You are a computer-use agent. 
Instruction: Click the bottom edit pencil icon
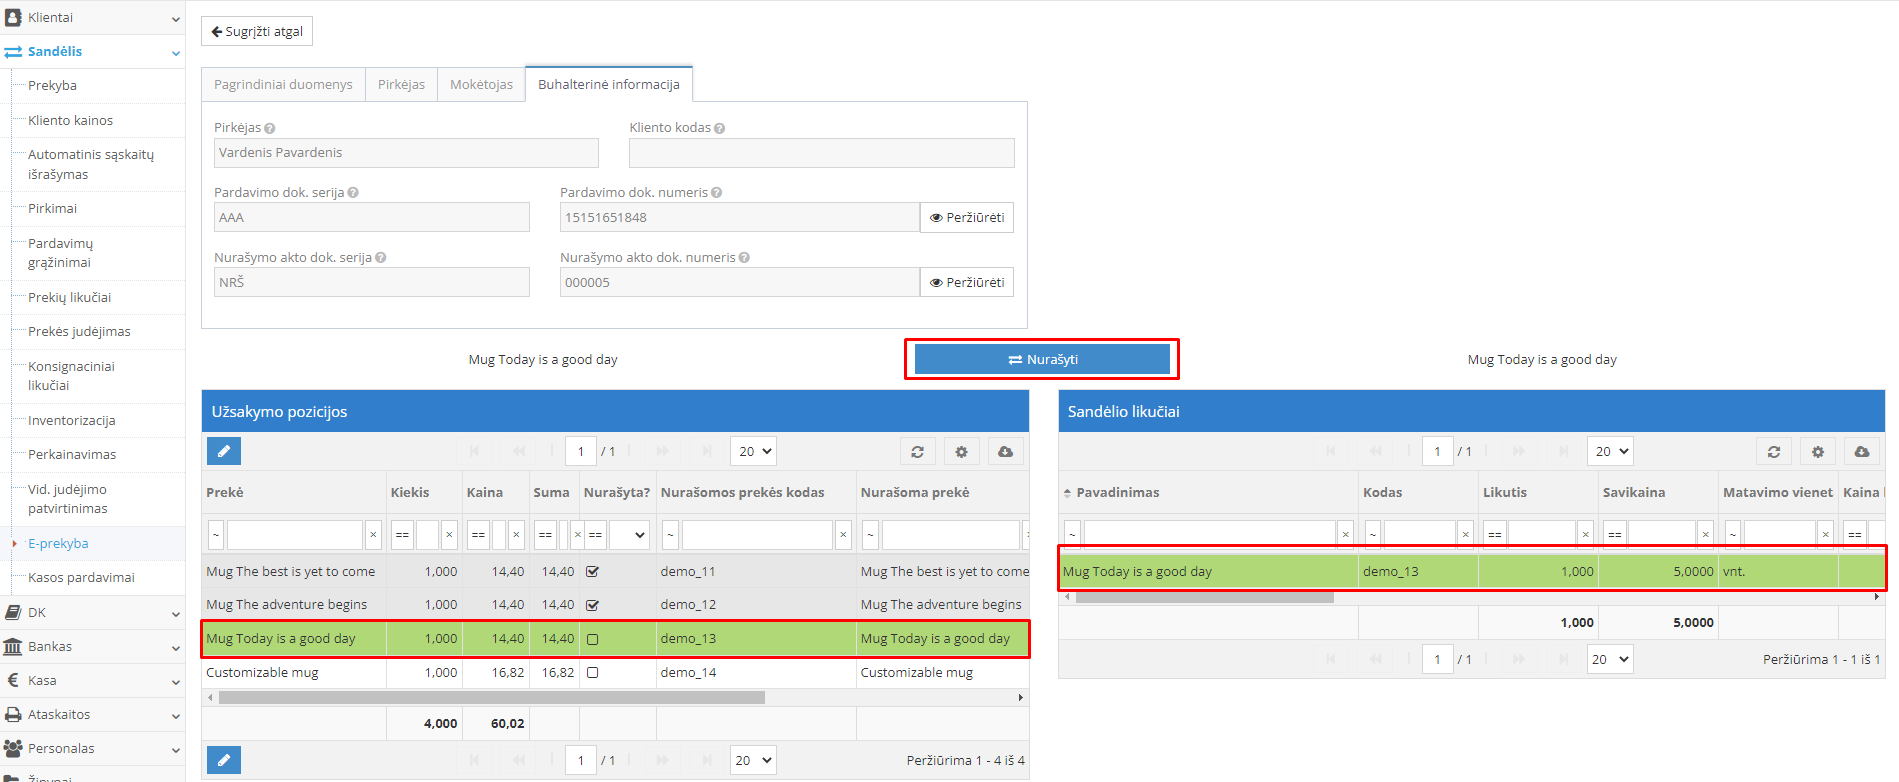224,760
